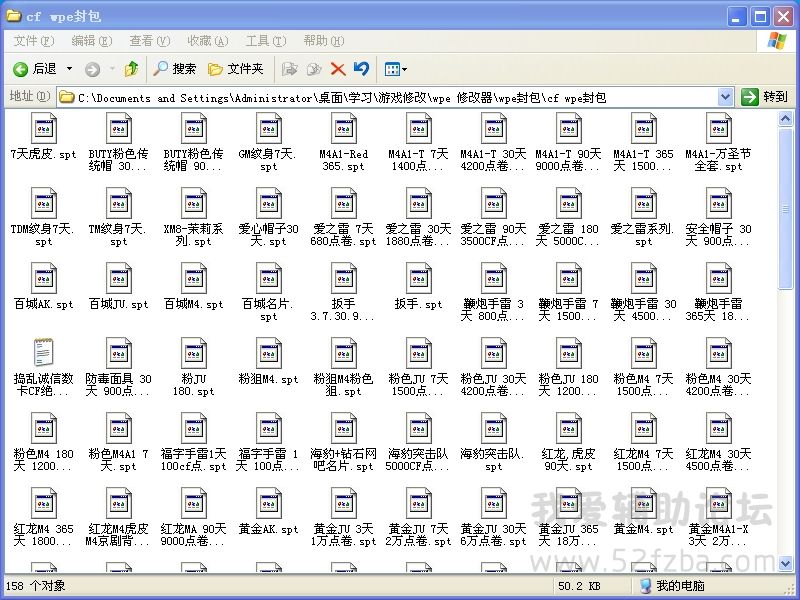Click the vertical scrollbar thumb
Viewport: 800px width, 600px height.
click(x=785, y=209)
